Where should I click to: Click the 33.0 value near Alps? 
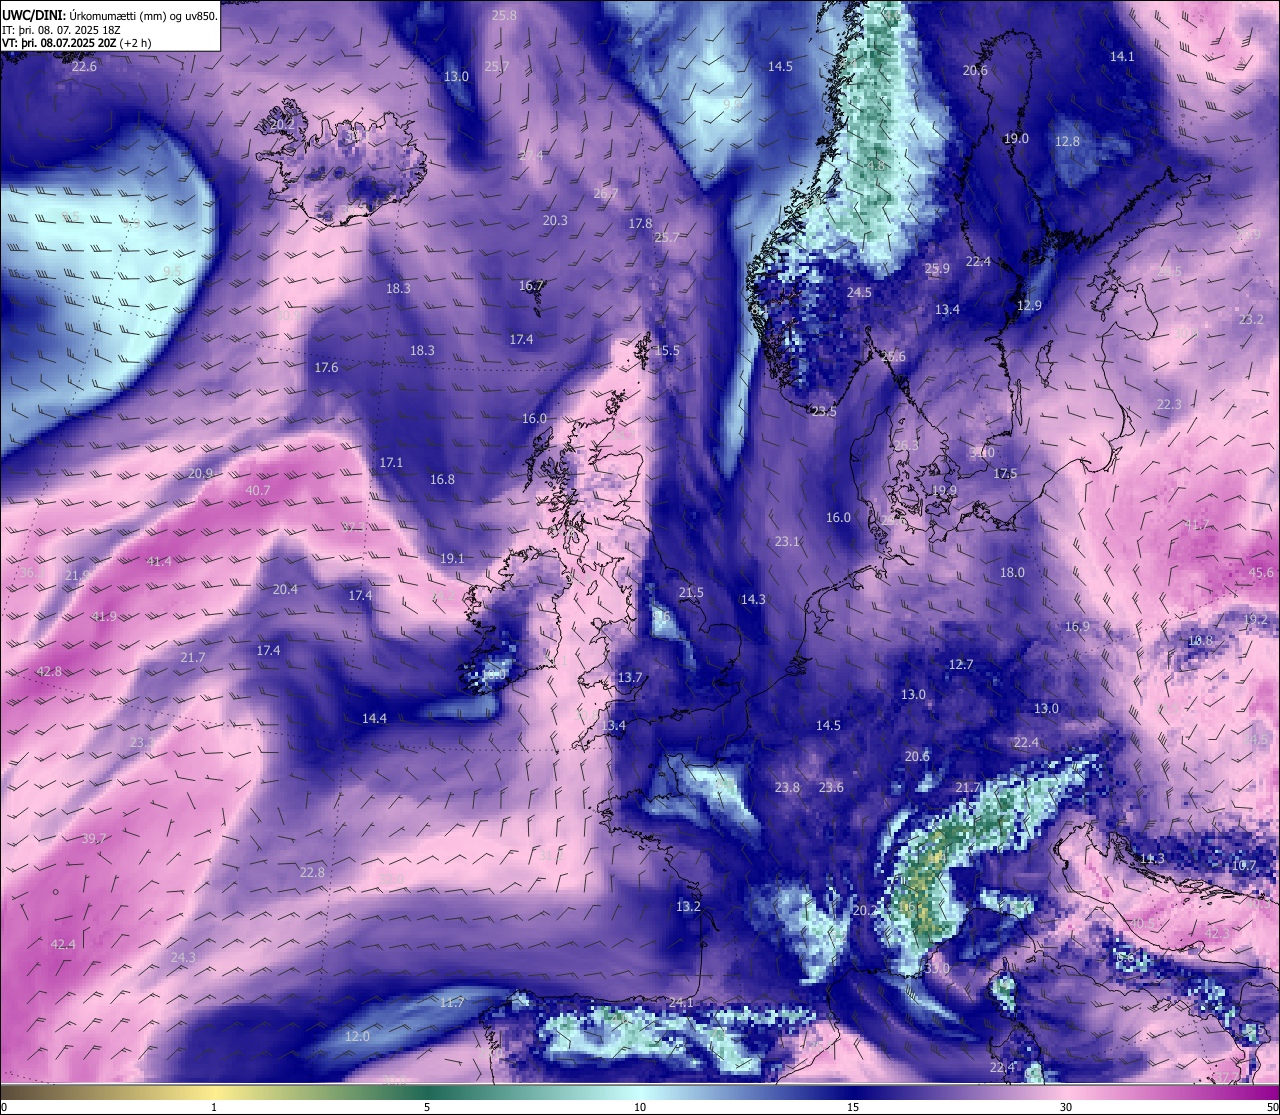[937, 969]
